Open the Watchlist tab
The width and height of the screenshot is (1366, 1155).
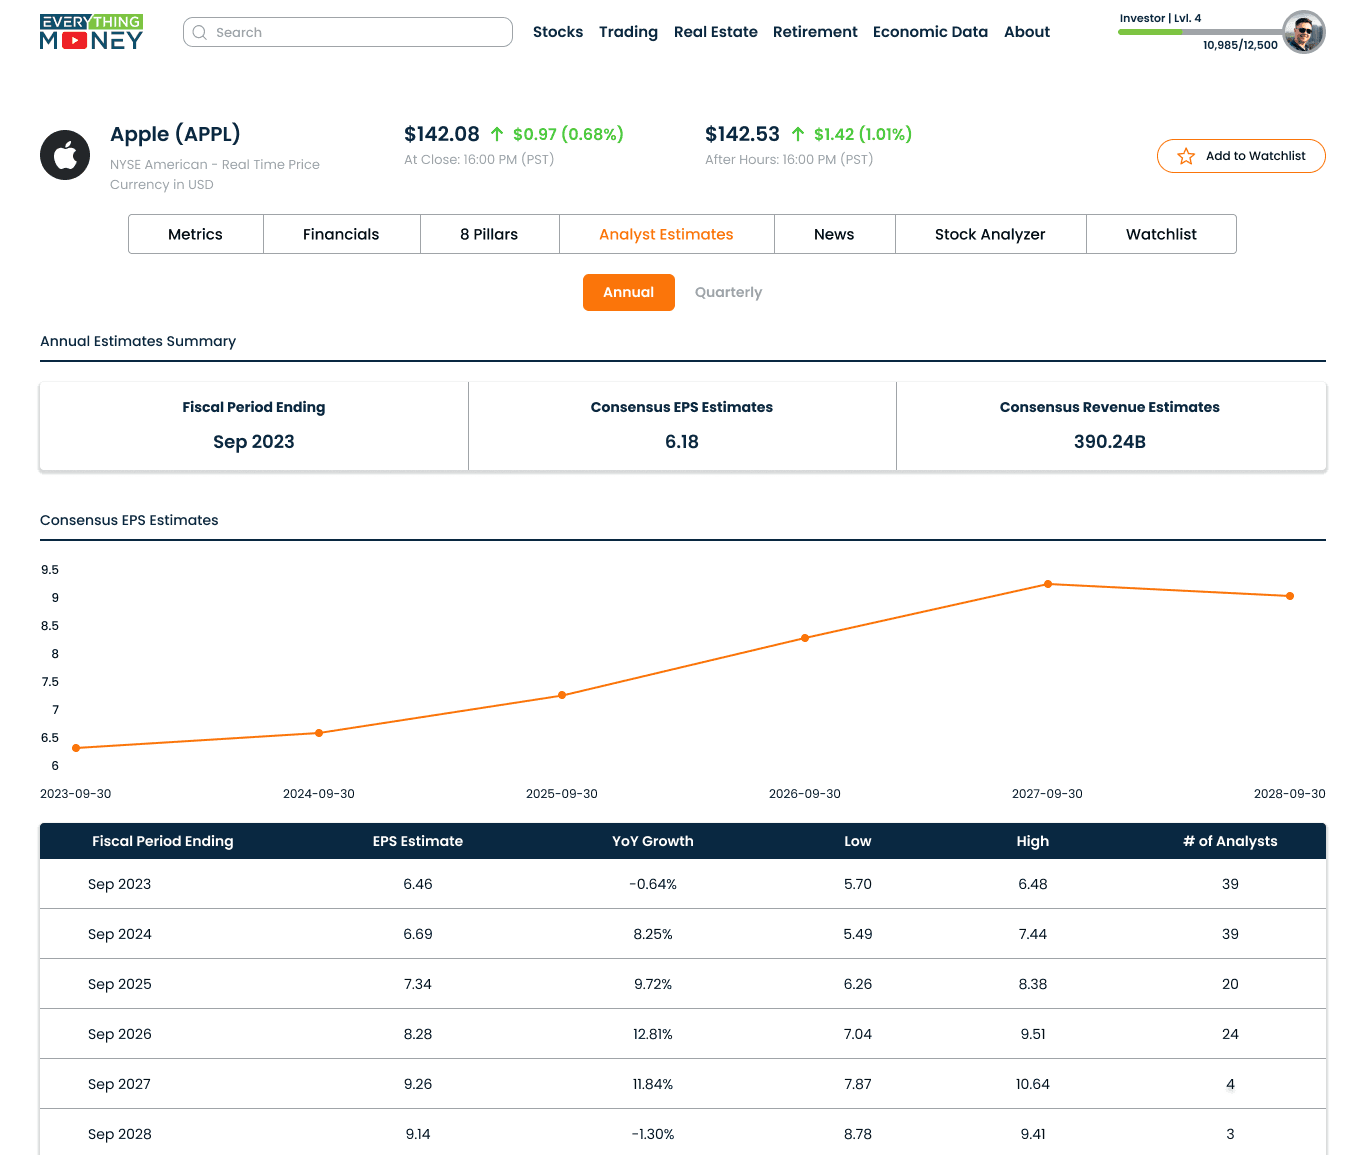pyautogui.click(x=1161, y=234)
